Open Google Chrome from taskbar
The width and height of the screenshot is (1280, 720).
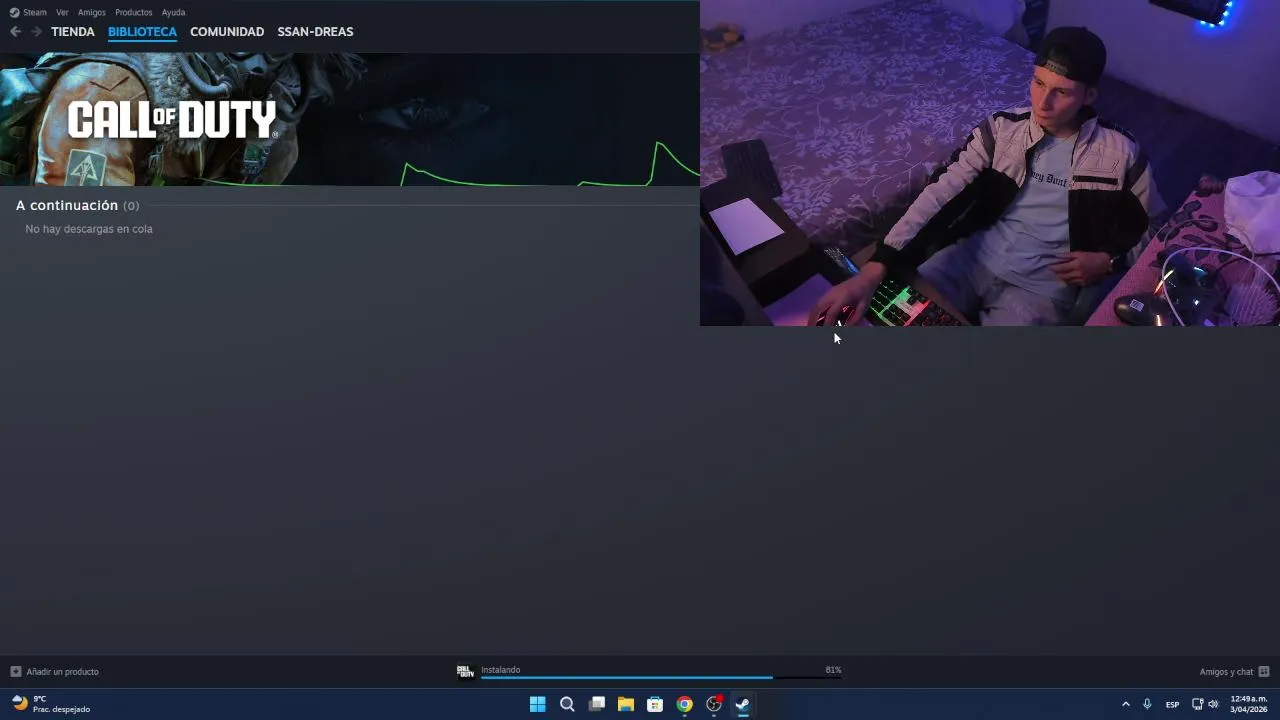(x=684, y=704)
